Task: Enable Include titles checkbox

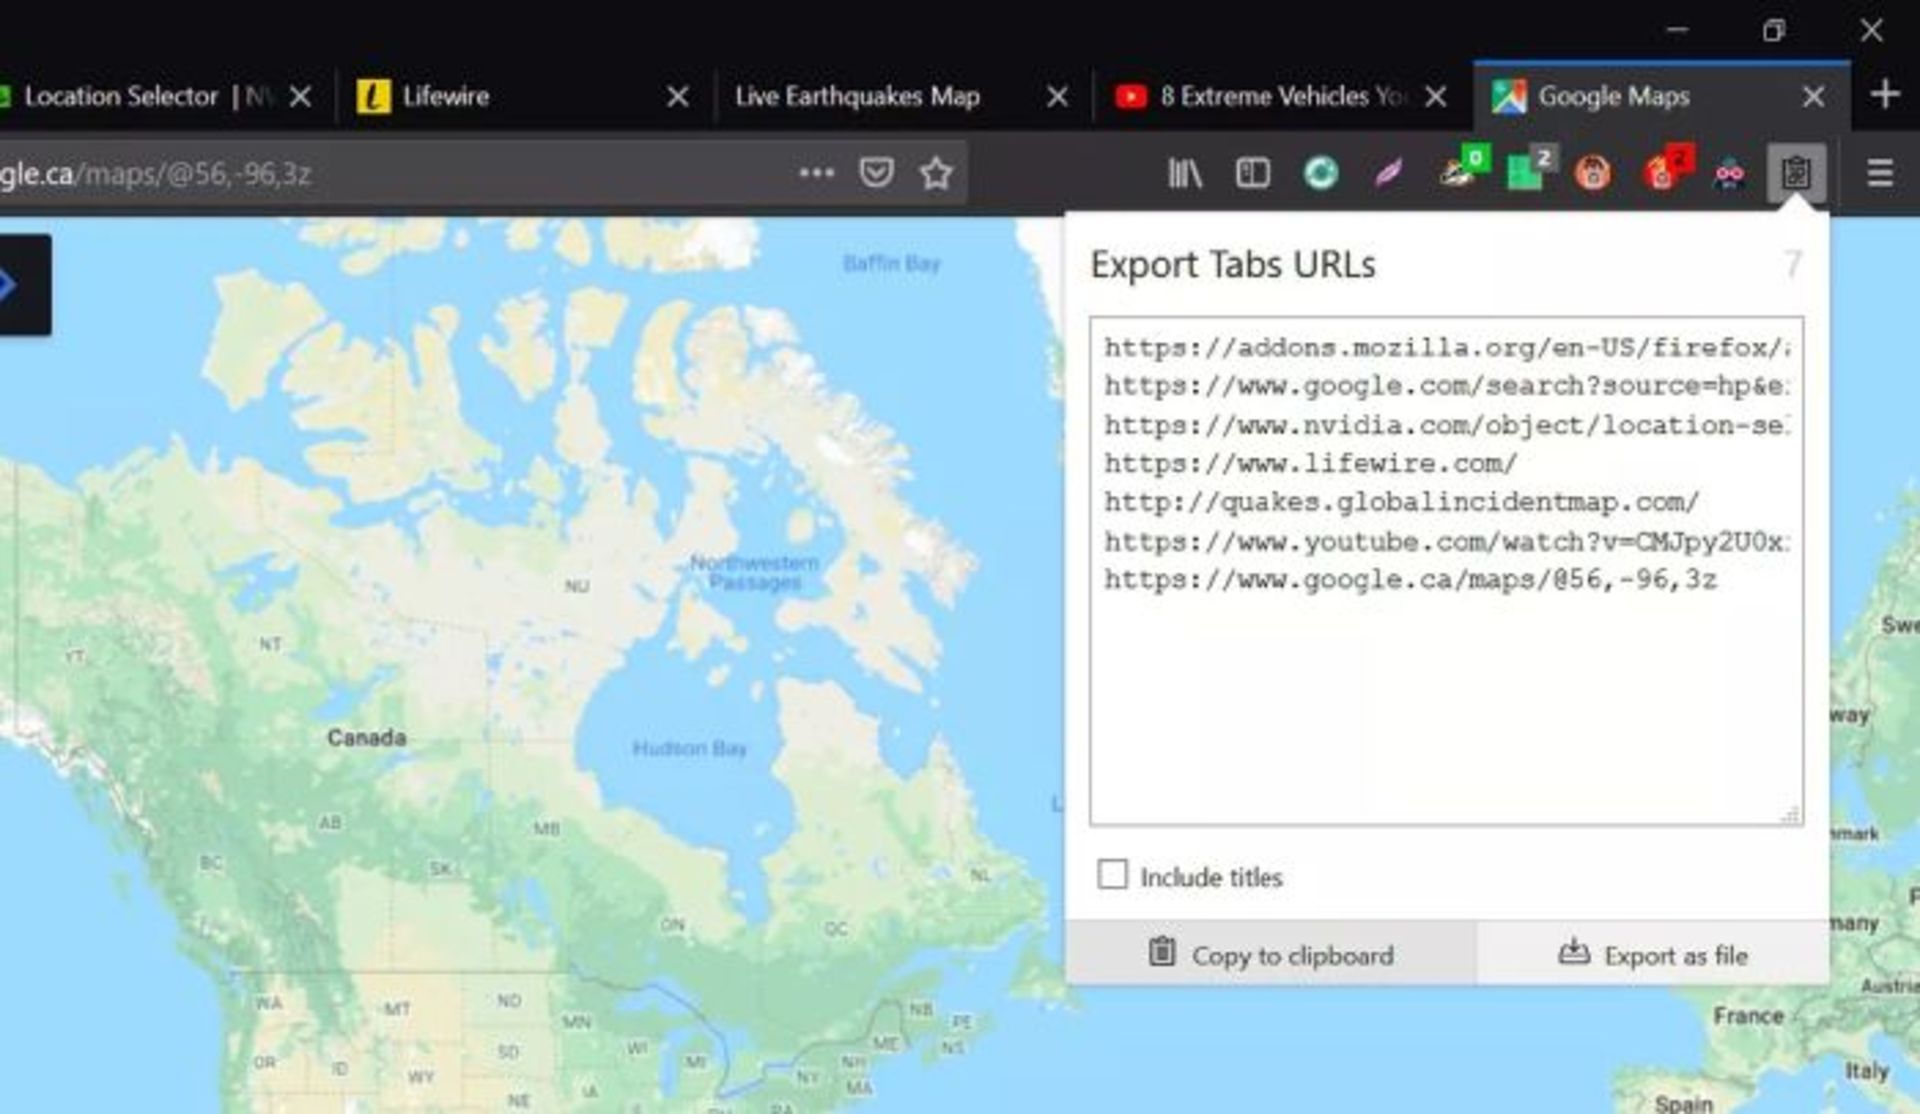Action: pyautogui.click(x=1112, y=877)
